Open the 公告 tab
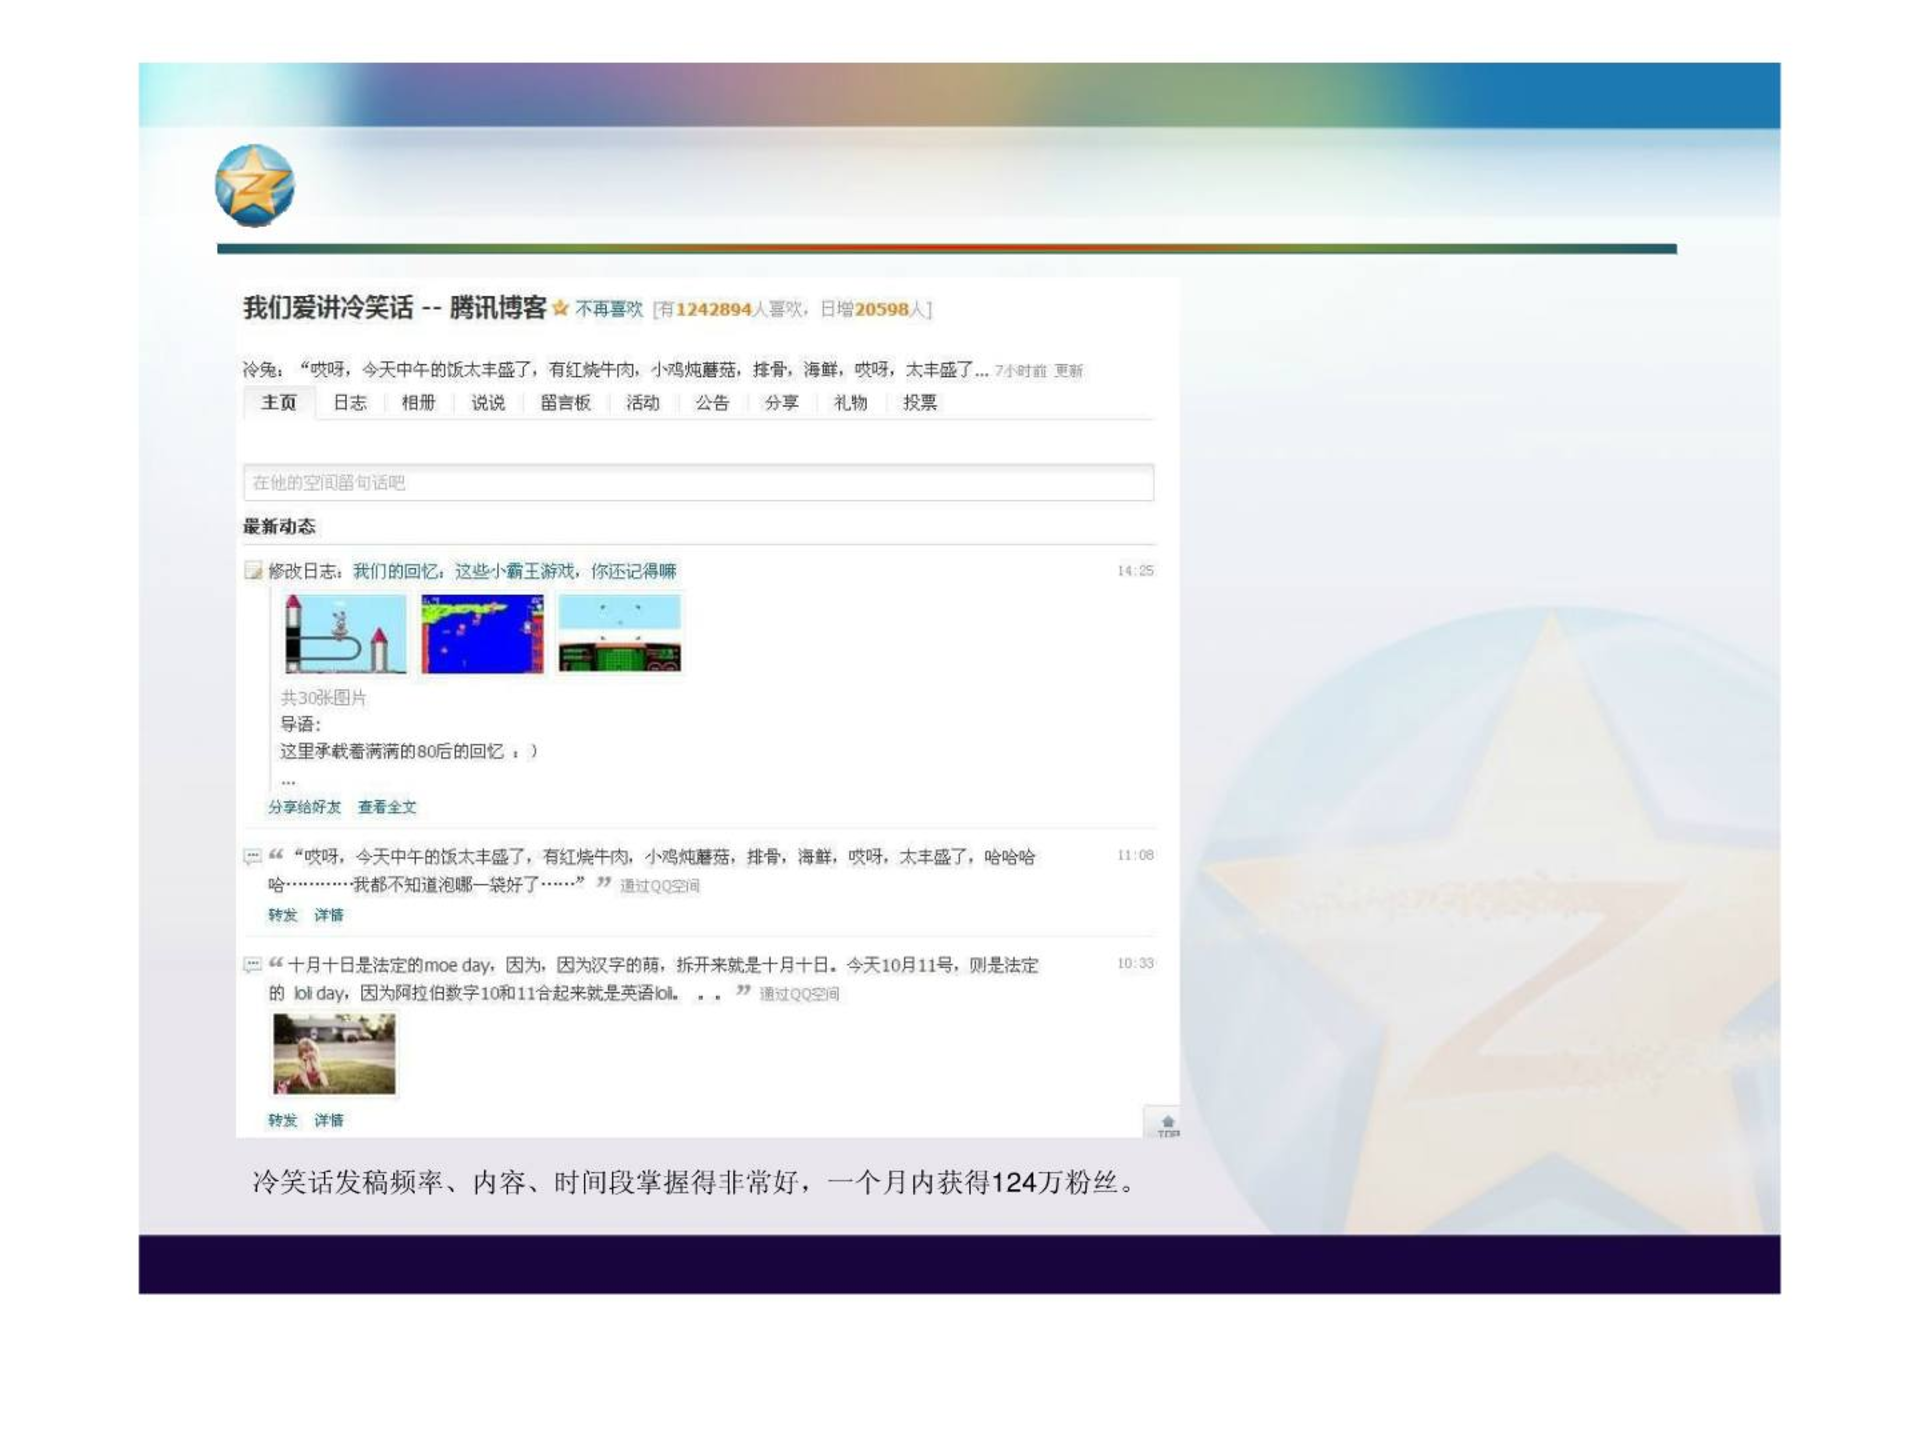This screenshot has width=1920, height=1440. (712, 403)
